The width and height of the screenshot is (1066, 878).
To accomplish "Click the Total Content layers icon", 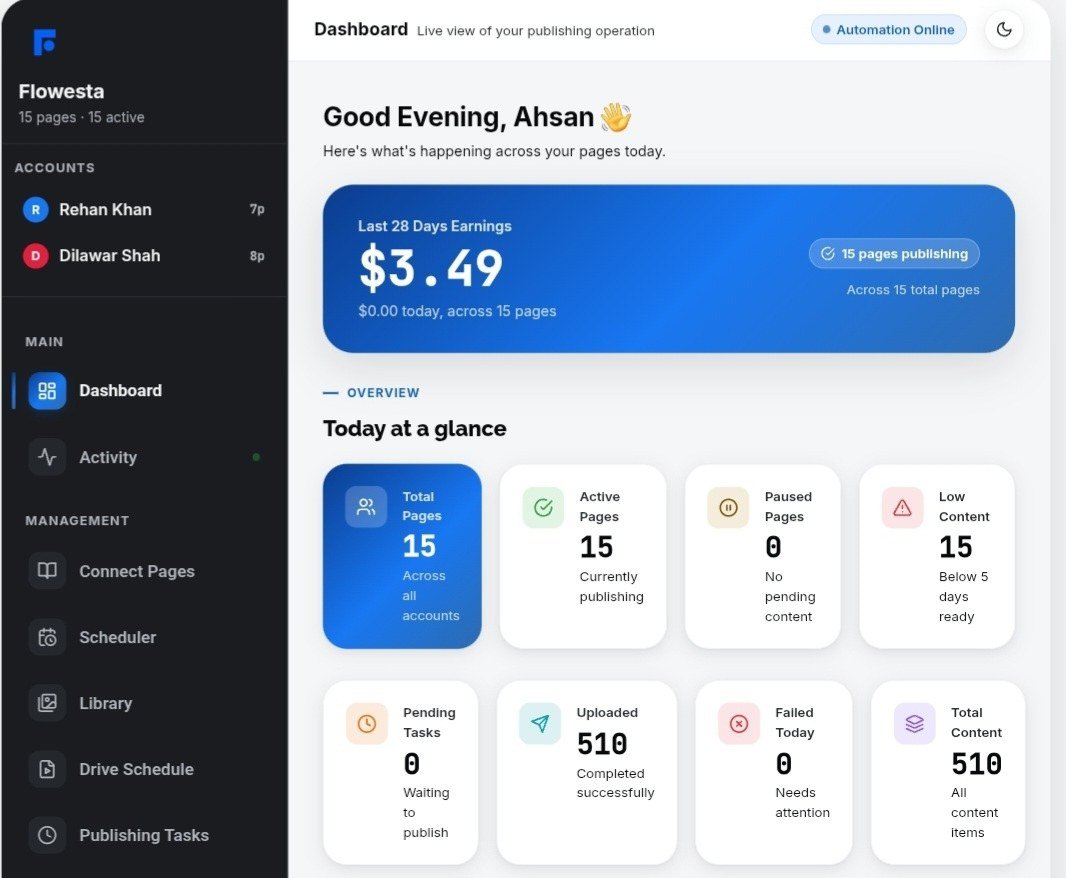I will [914, 724].
